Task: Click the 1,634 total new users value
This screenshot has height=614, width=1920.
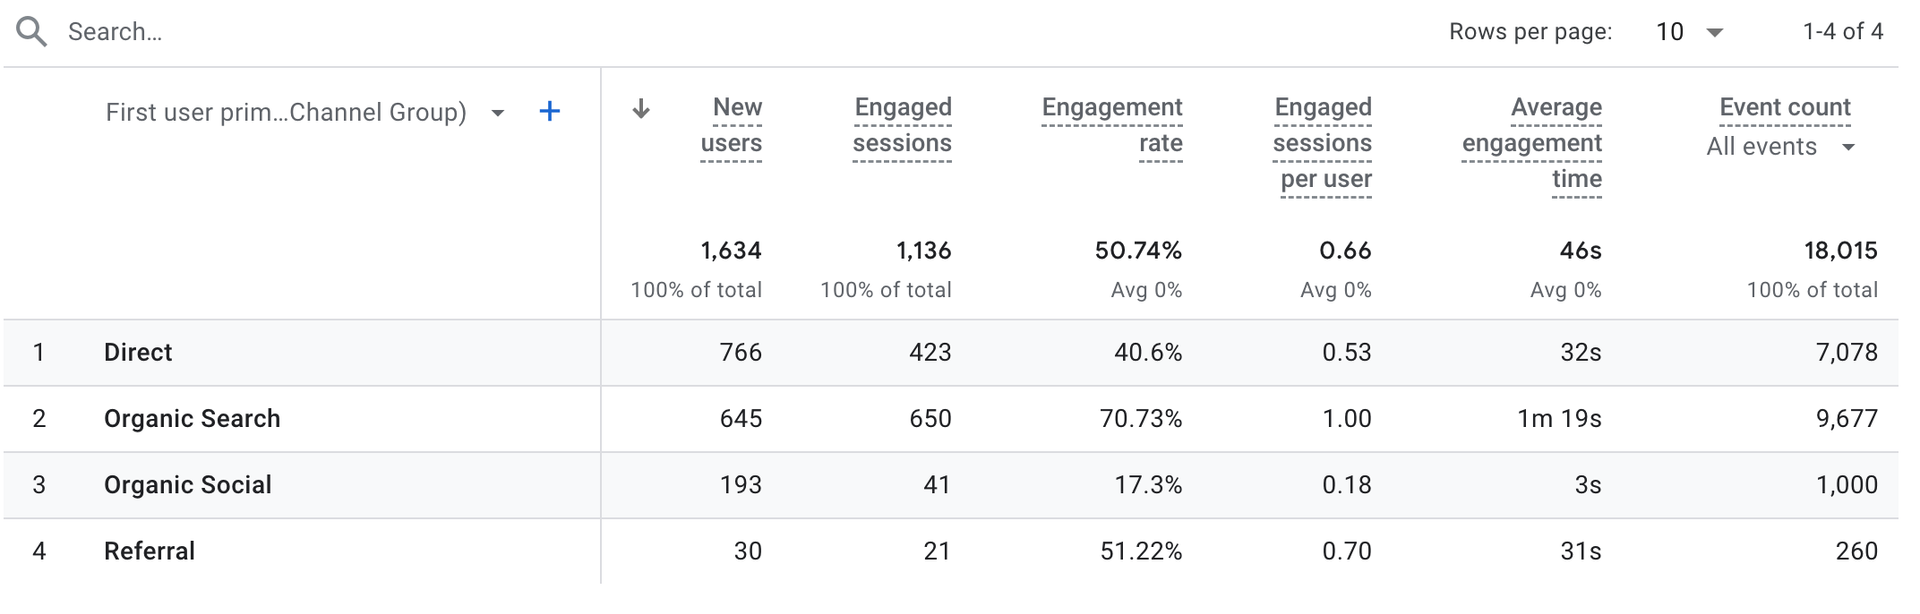Action: pos(731,250)
